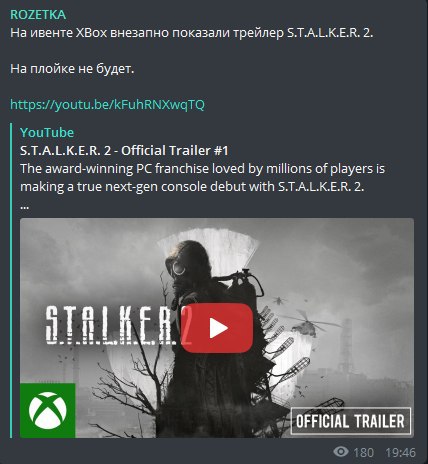Viewport: 428px width, 464px height.
Task: Click the message line mentioning XBox event
Action: (x=192, y=33)
